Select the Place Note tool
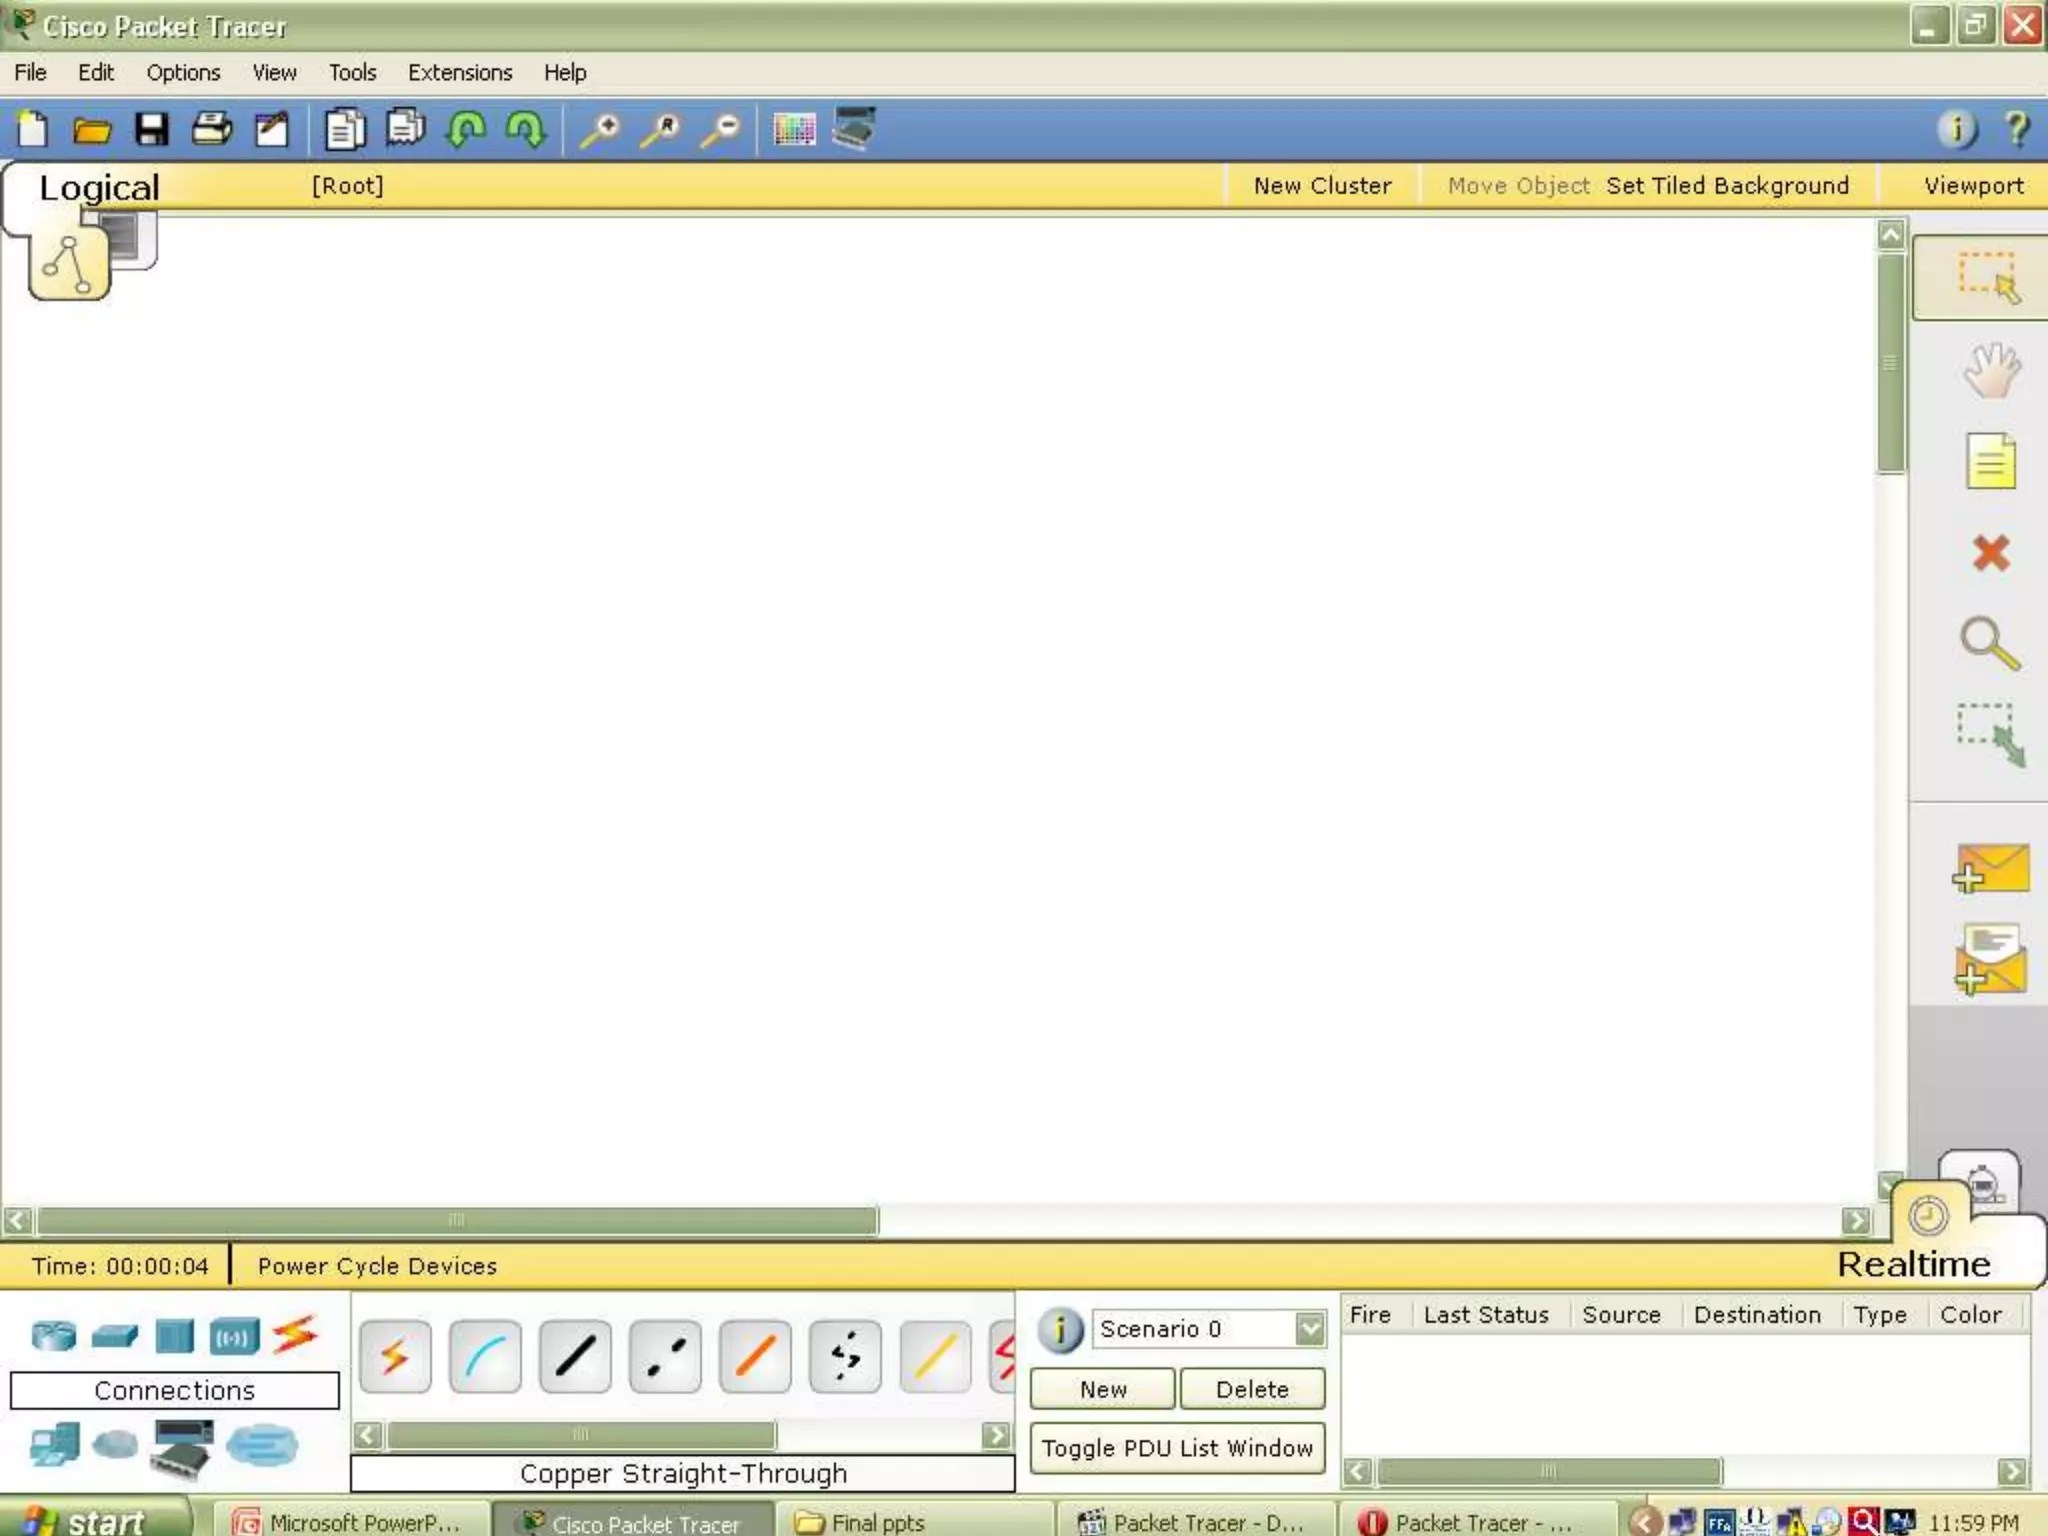Image resolution: width=2048 pixels, height=1536 pixels. pyautogui.click(x=1990, y=461)
